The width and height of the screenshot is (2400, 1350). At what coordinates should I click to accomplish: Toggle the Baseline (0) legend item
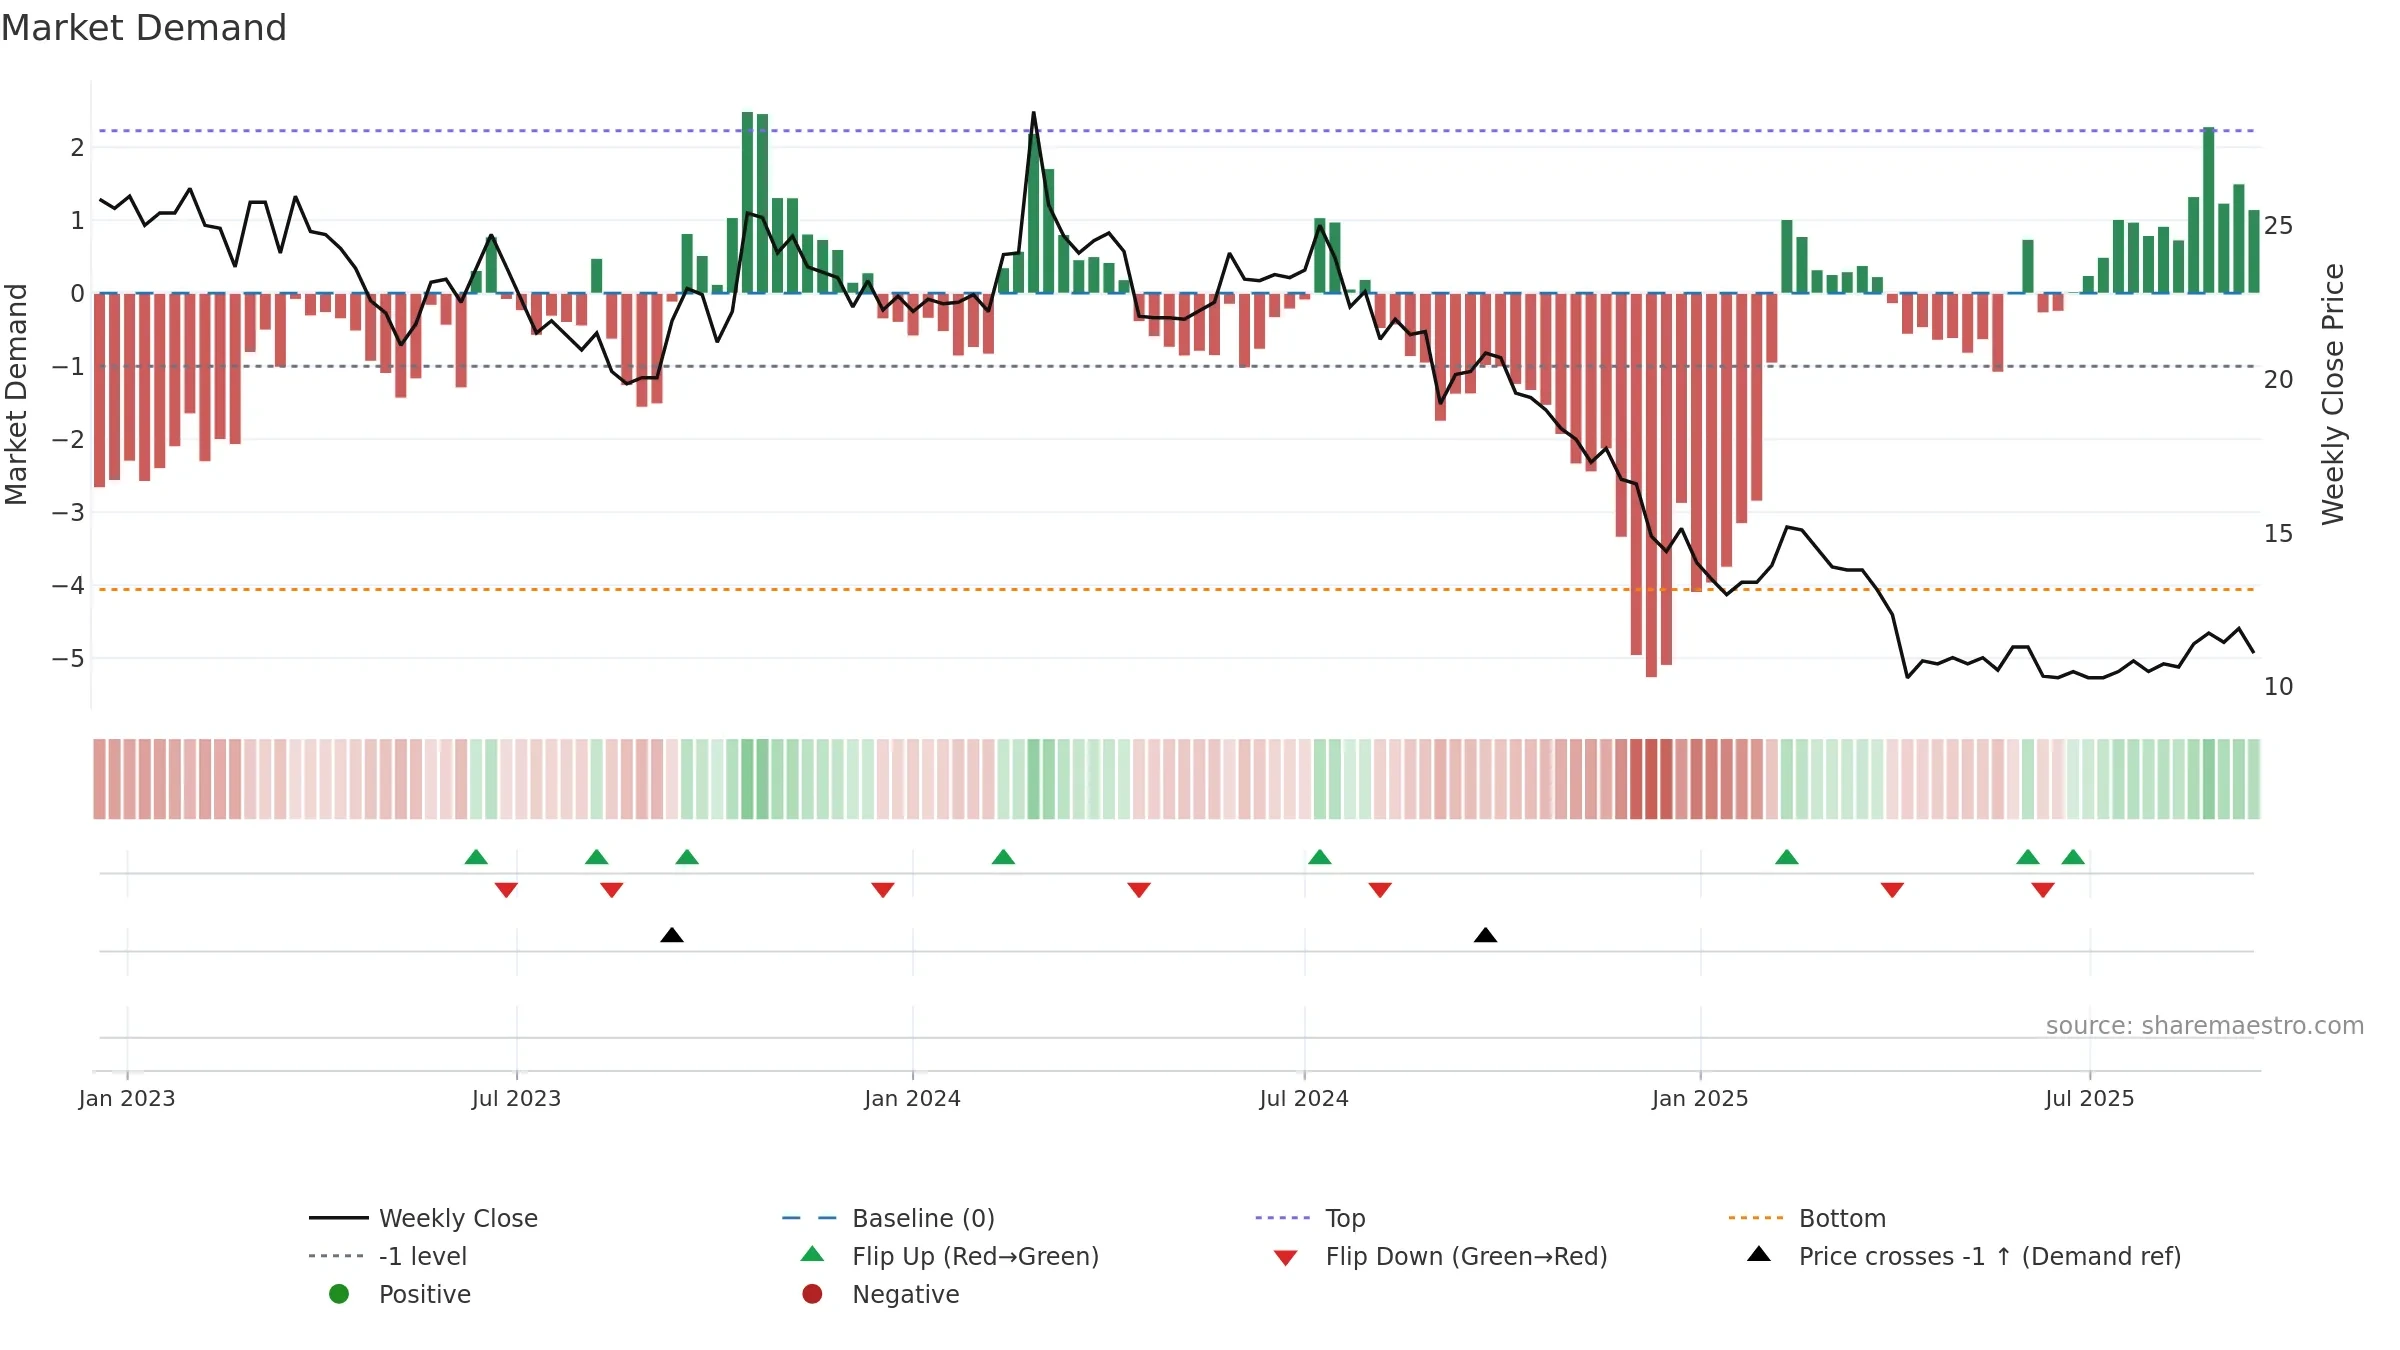point(888,1218)
